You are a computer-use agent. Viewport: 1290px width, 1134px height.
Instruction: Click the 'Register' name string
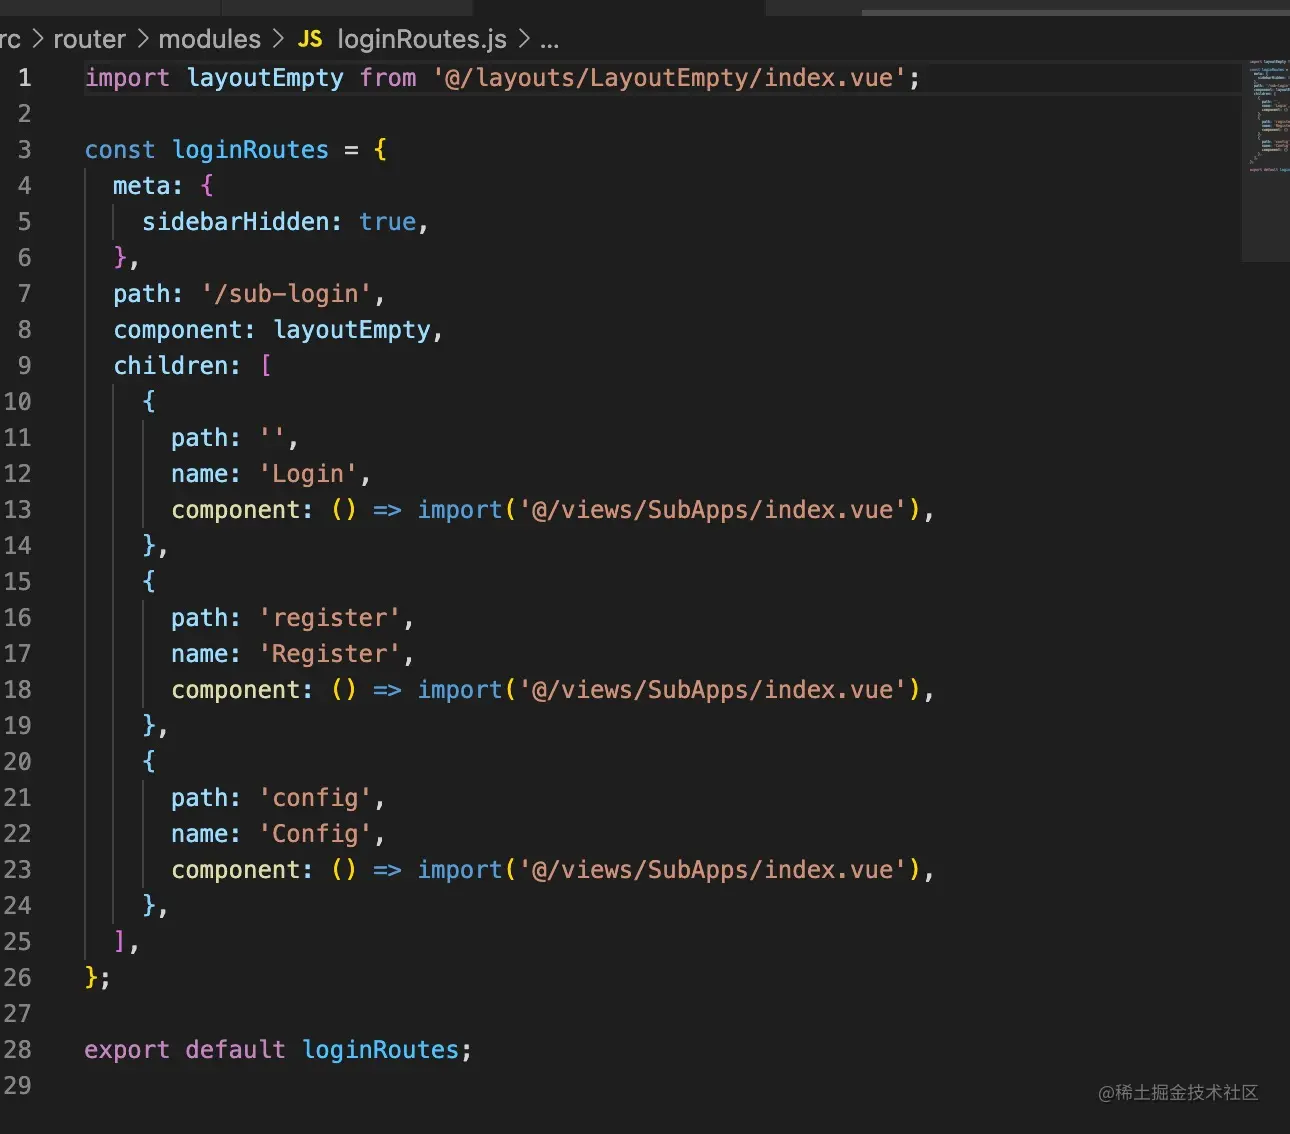coord(330,654)
